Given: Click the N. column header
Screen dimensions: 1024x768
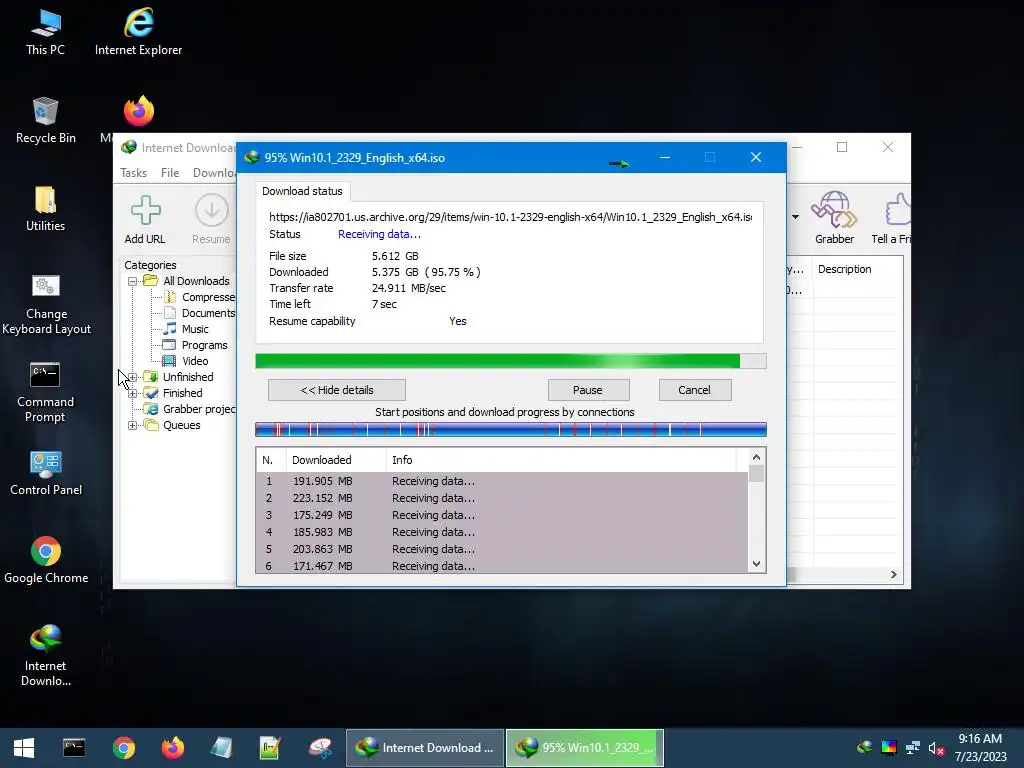Looking at the screenshot, I should point(271,460).
